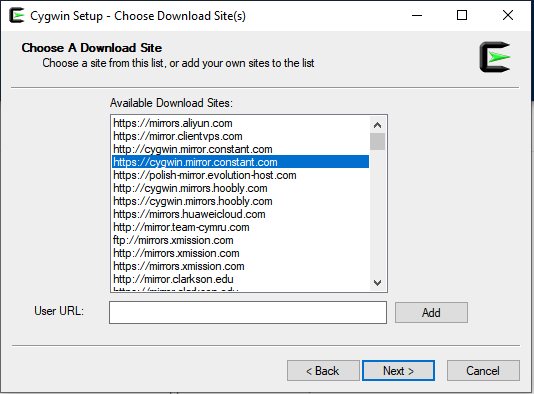Viewport: 534px width, 394px height.
Task: Click the list's scroll-up arrow
Action: coord(377,125)
